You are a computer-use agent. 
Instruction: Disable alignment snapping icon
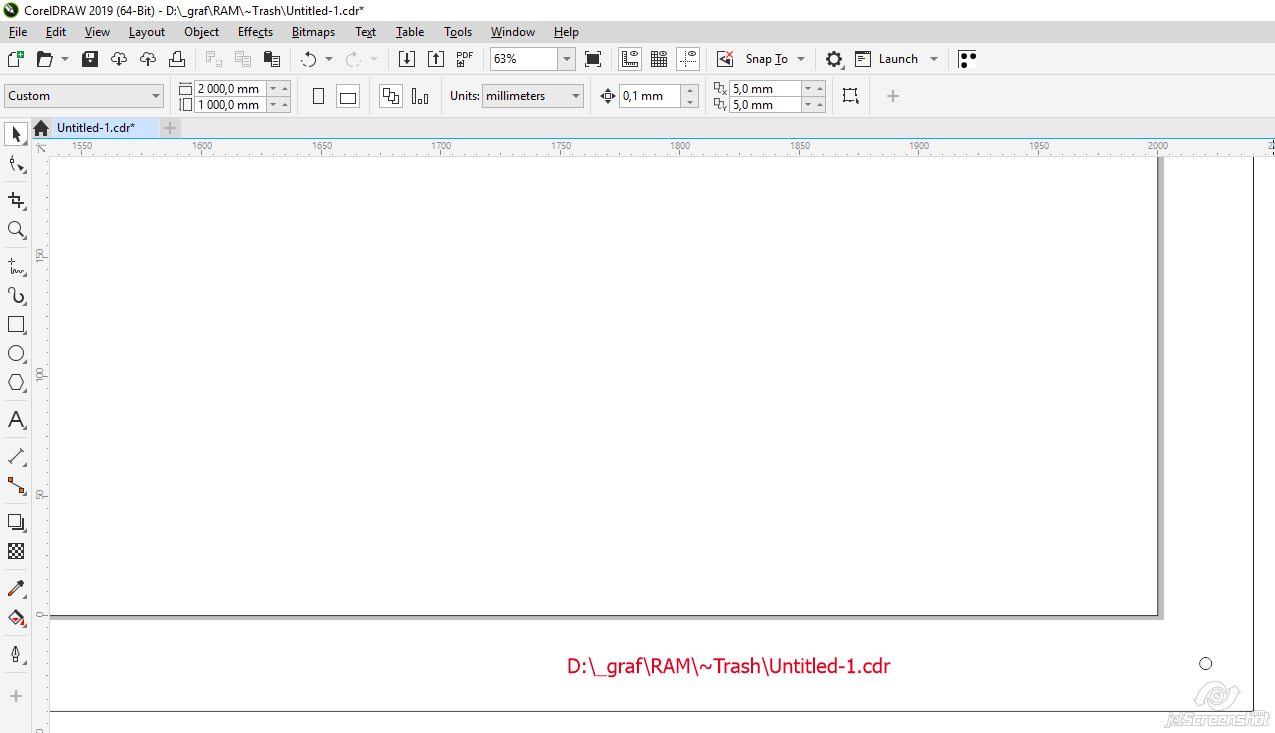tap(726, 59)
